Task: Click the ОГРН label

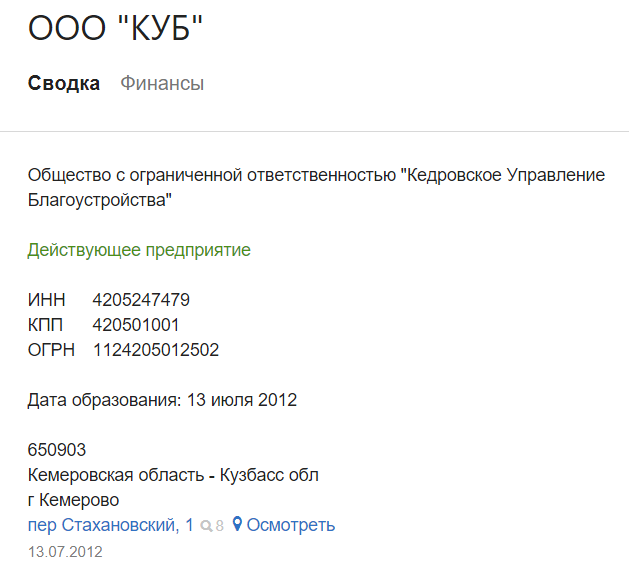Action: [51, 350]
